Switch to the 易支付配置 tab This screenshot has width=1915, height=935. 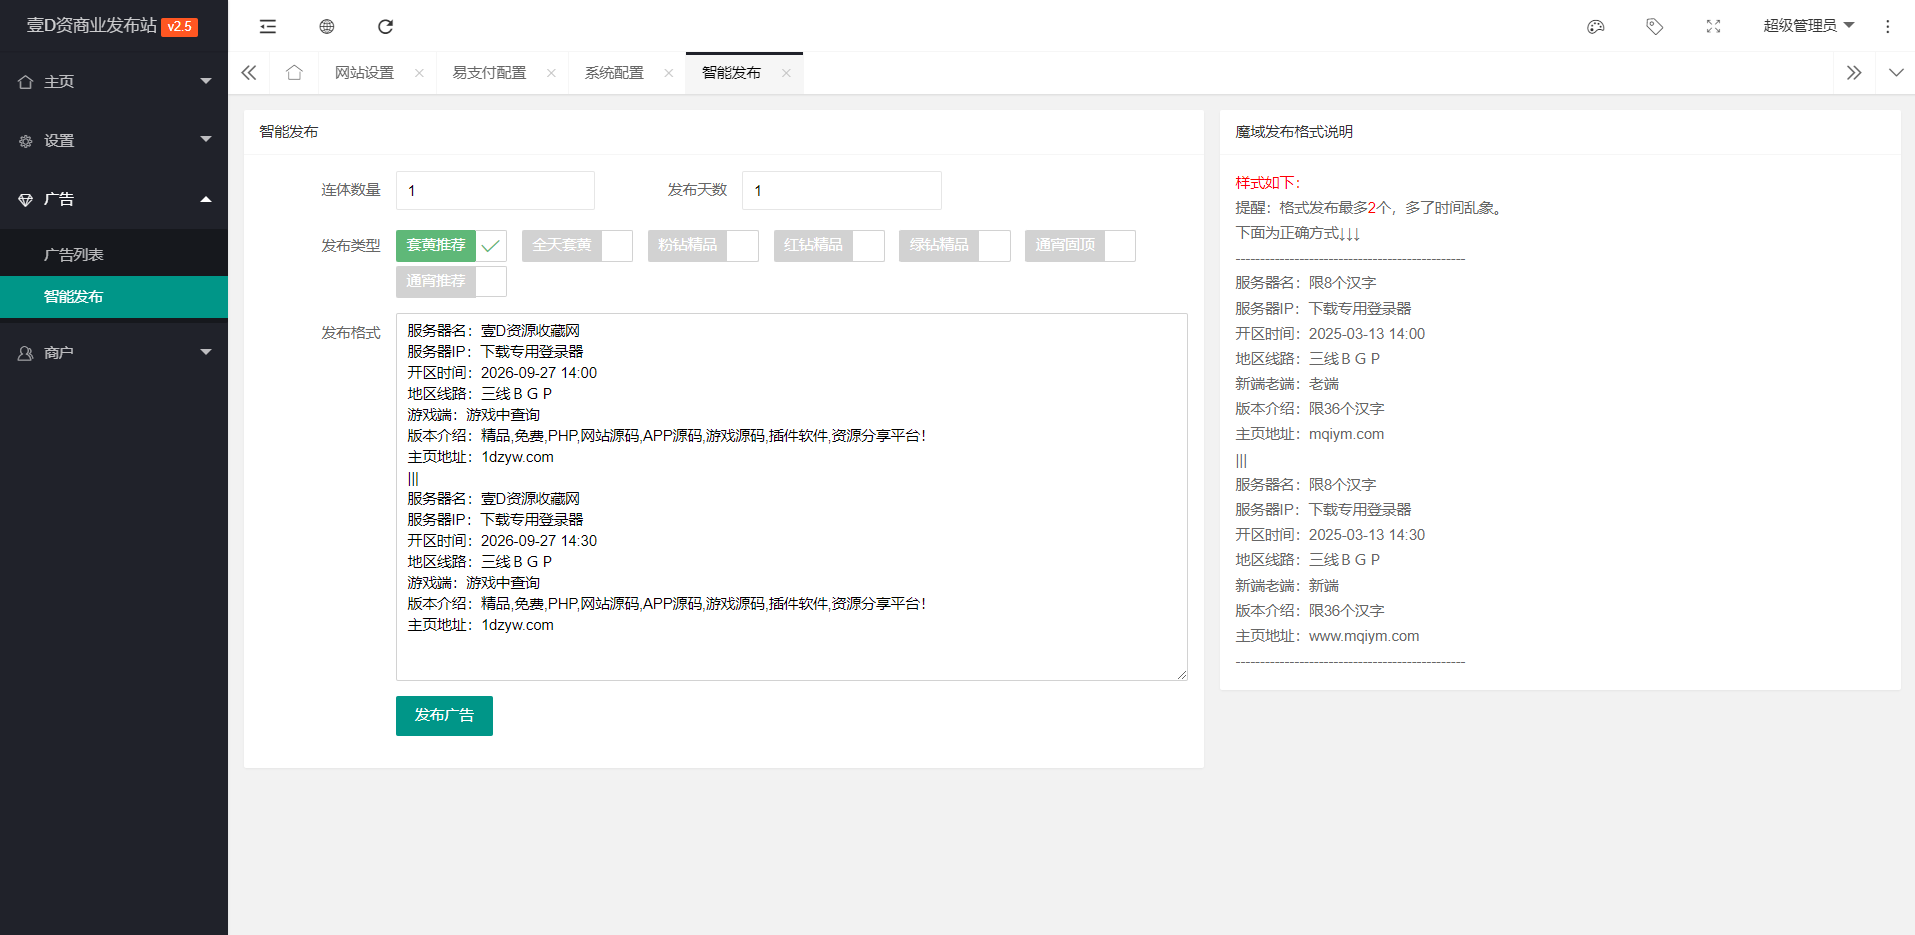pos(489,73)
